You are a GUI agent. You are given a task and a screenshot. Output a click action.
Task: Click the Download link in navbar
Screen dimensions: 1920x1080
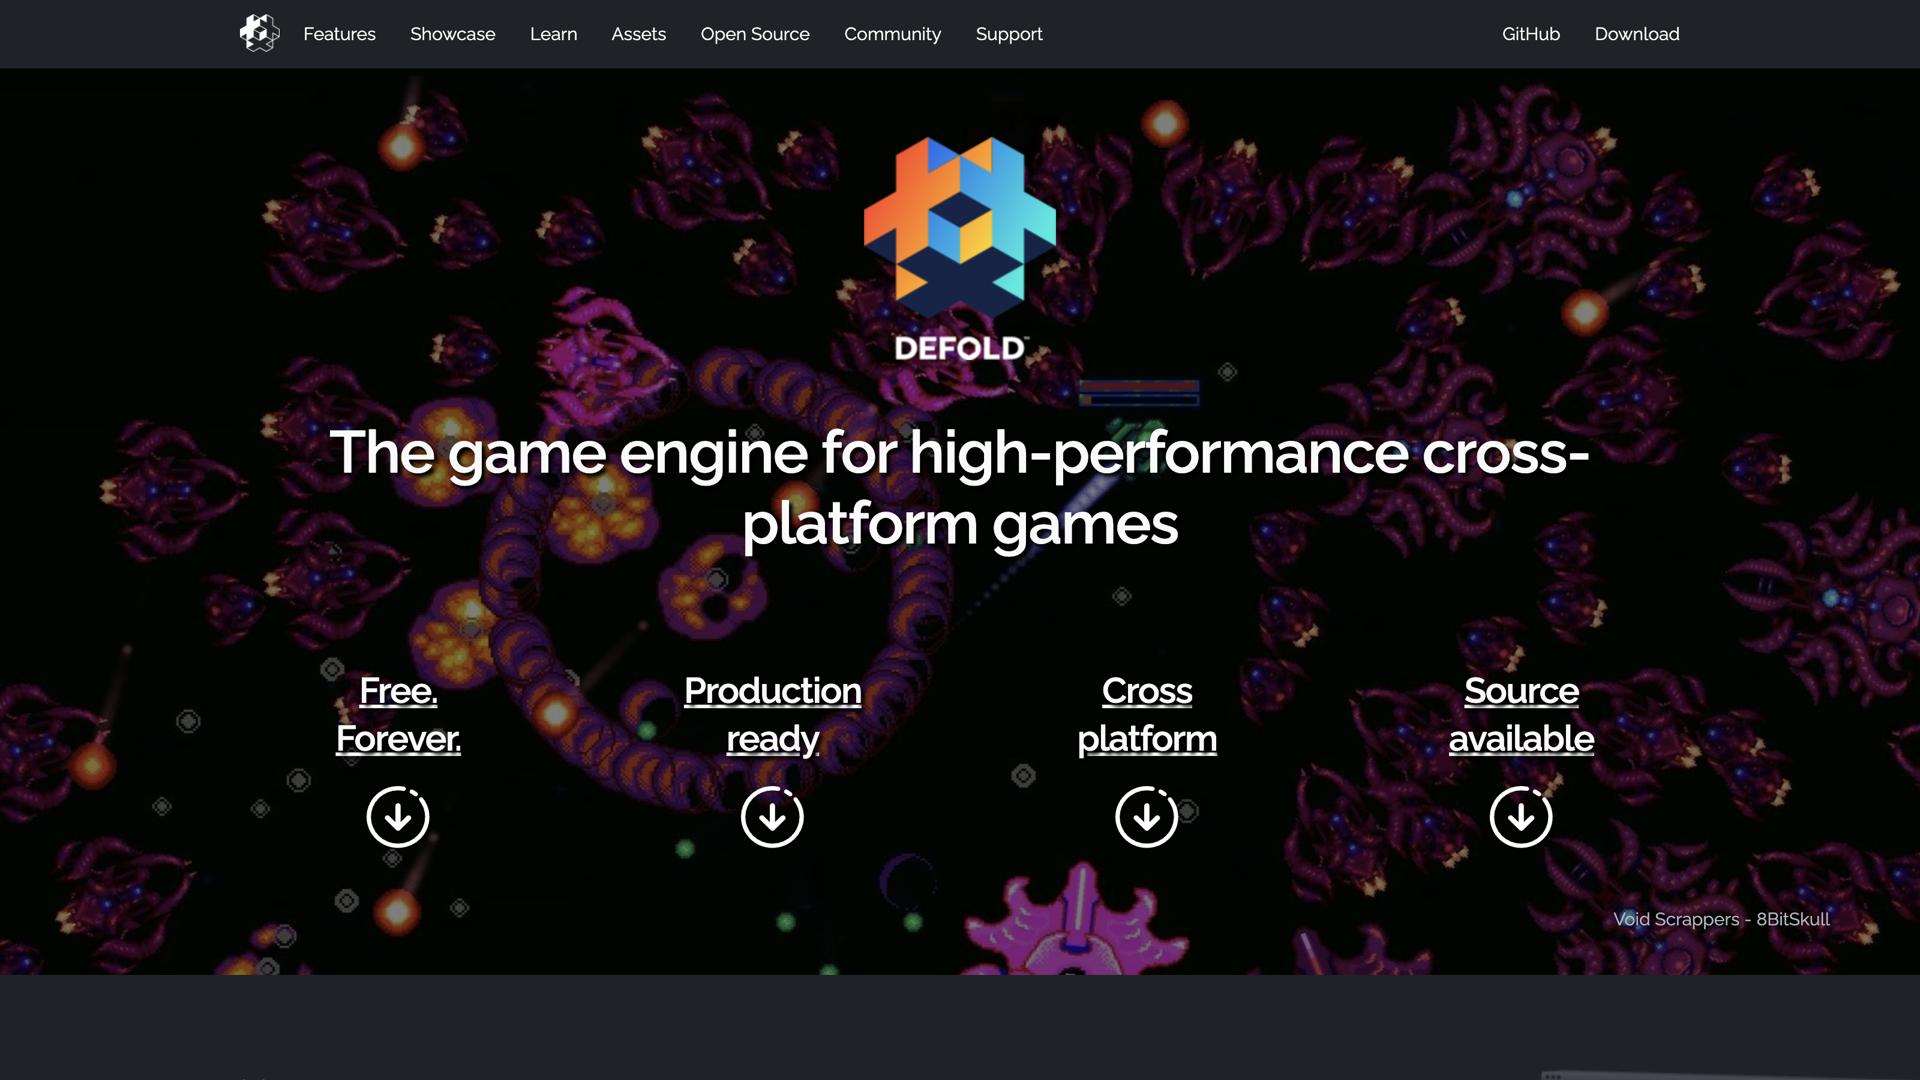[x=1636, y=34]
